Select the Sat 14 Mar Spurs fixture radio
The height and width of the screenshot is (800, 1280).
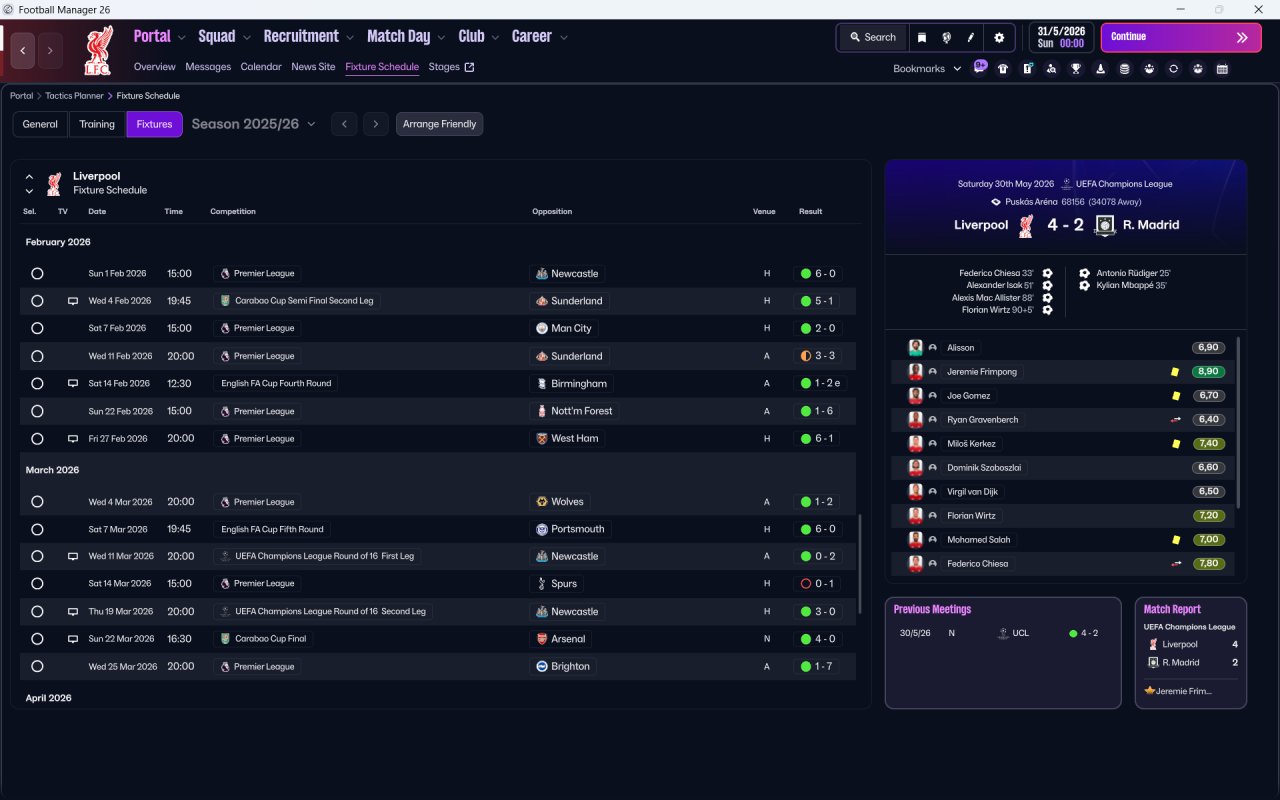tap(37, 584)
